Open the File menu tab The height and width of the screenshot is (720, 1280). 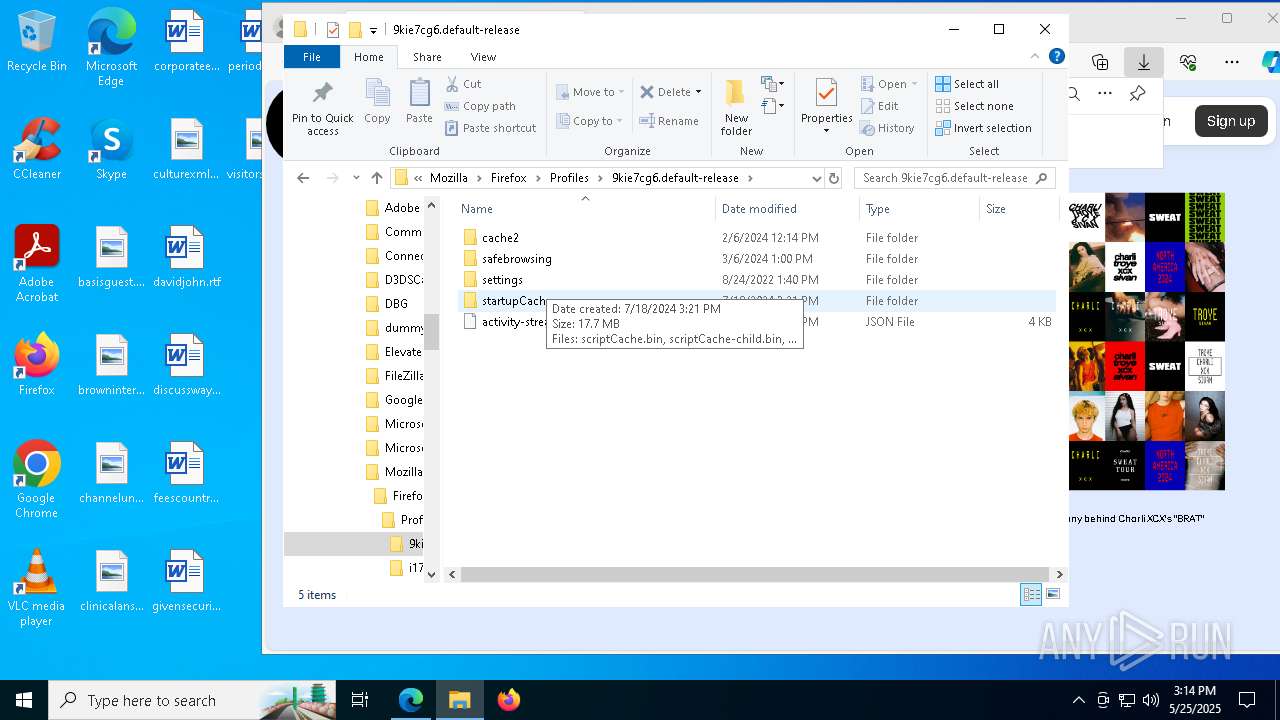pos(312,57)
